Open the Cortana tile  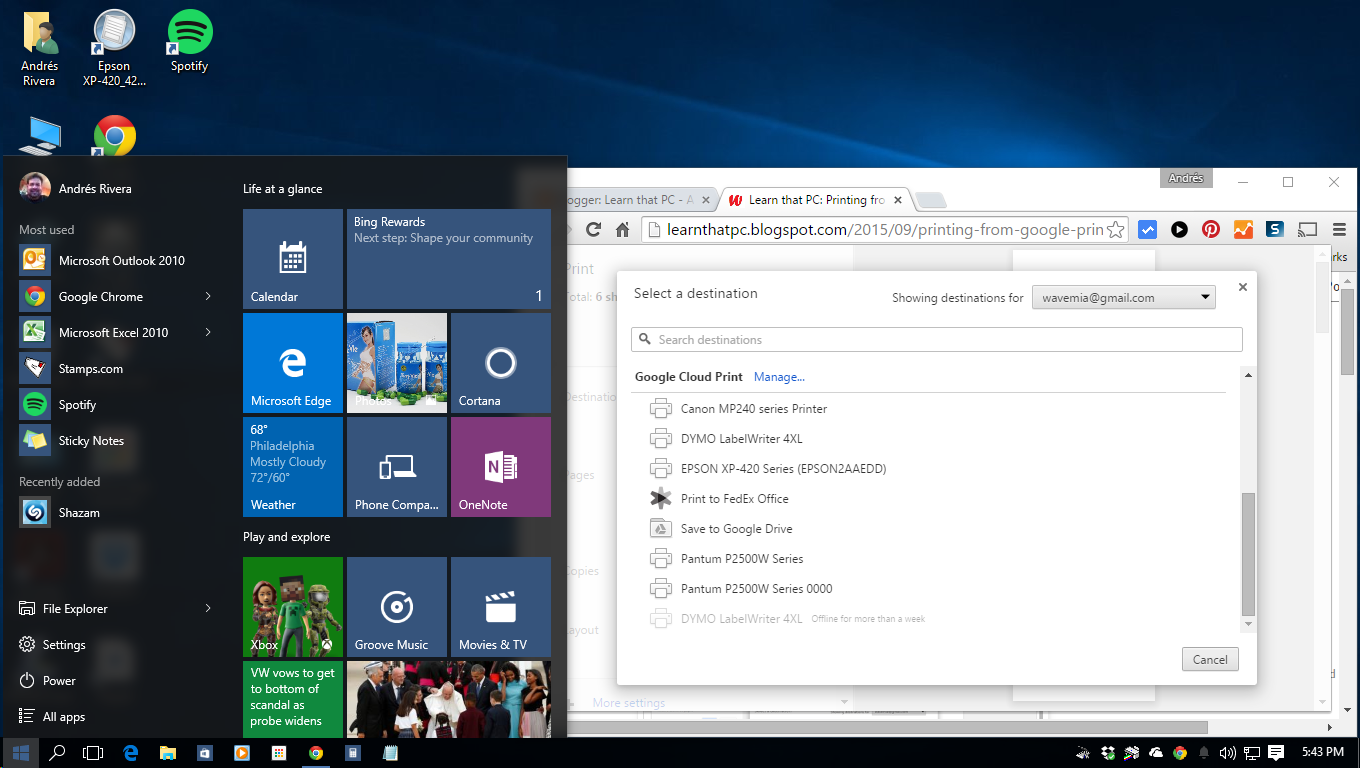[x=501, y=363]
